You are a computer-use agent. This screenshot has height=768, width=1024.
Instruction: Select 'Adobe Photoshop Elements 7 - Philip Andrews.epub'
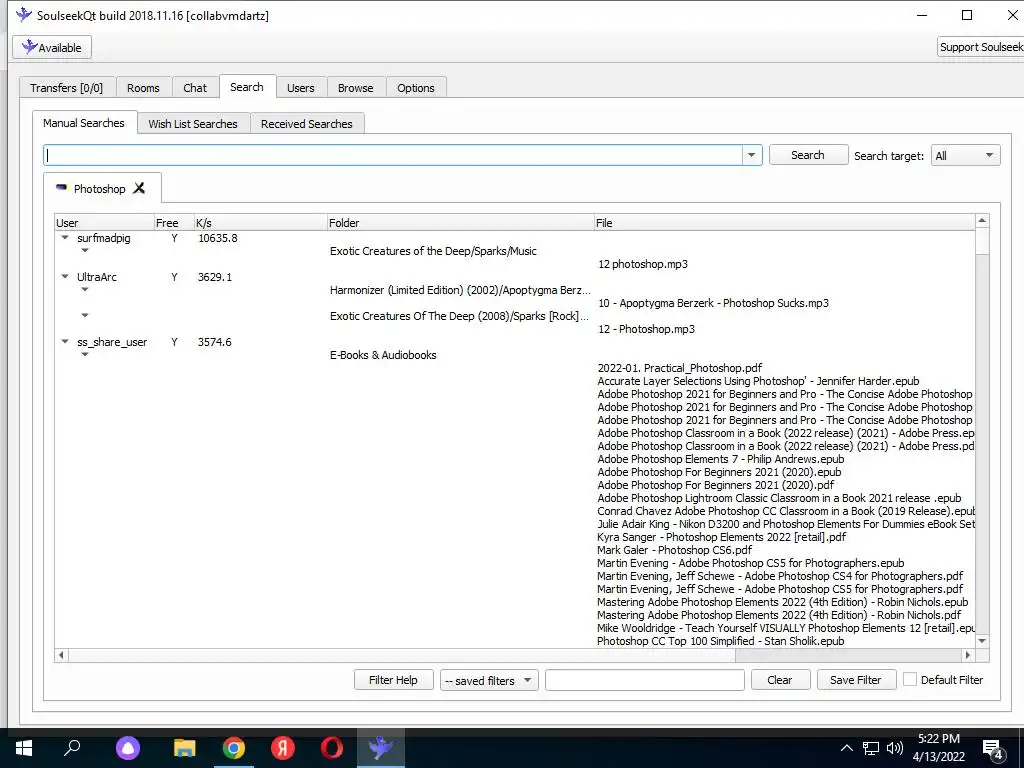pyautogui.click(x=720, y=459)
